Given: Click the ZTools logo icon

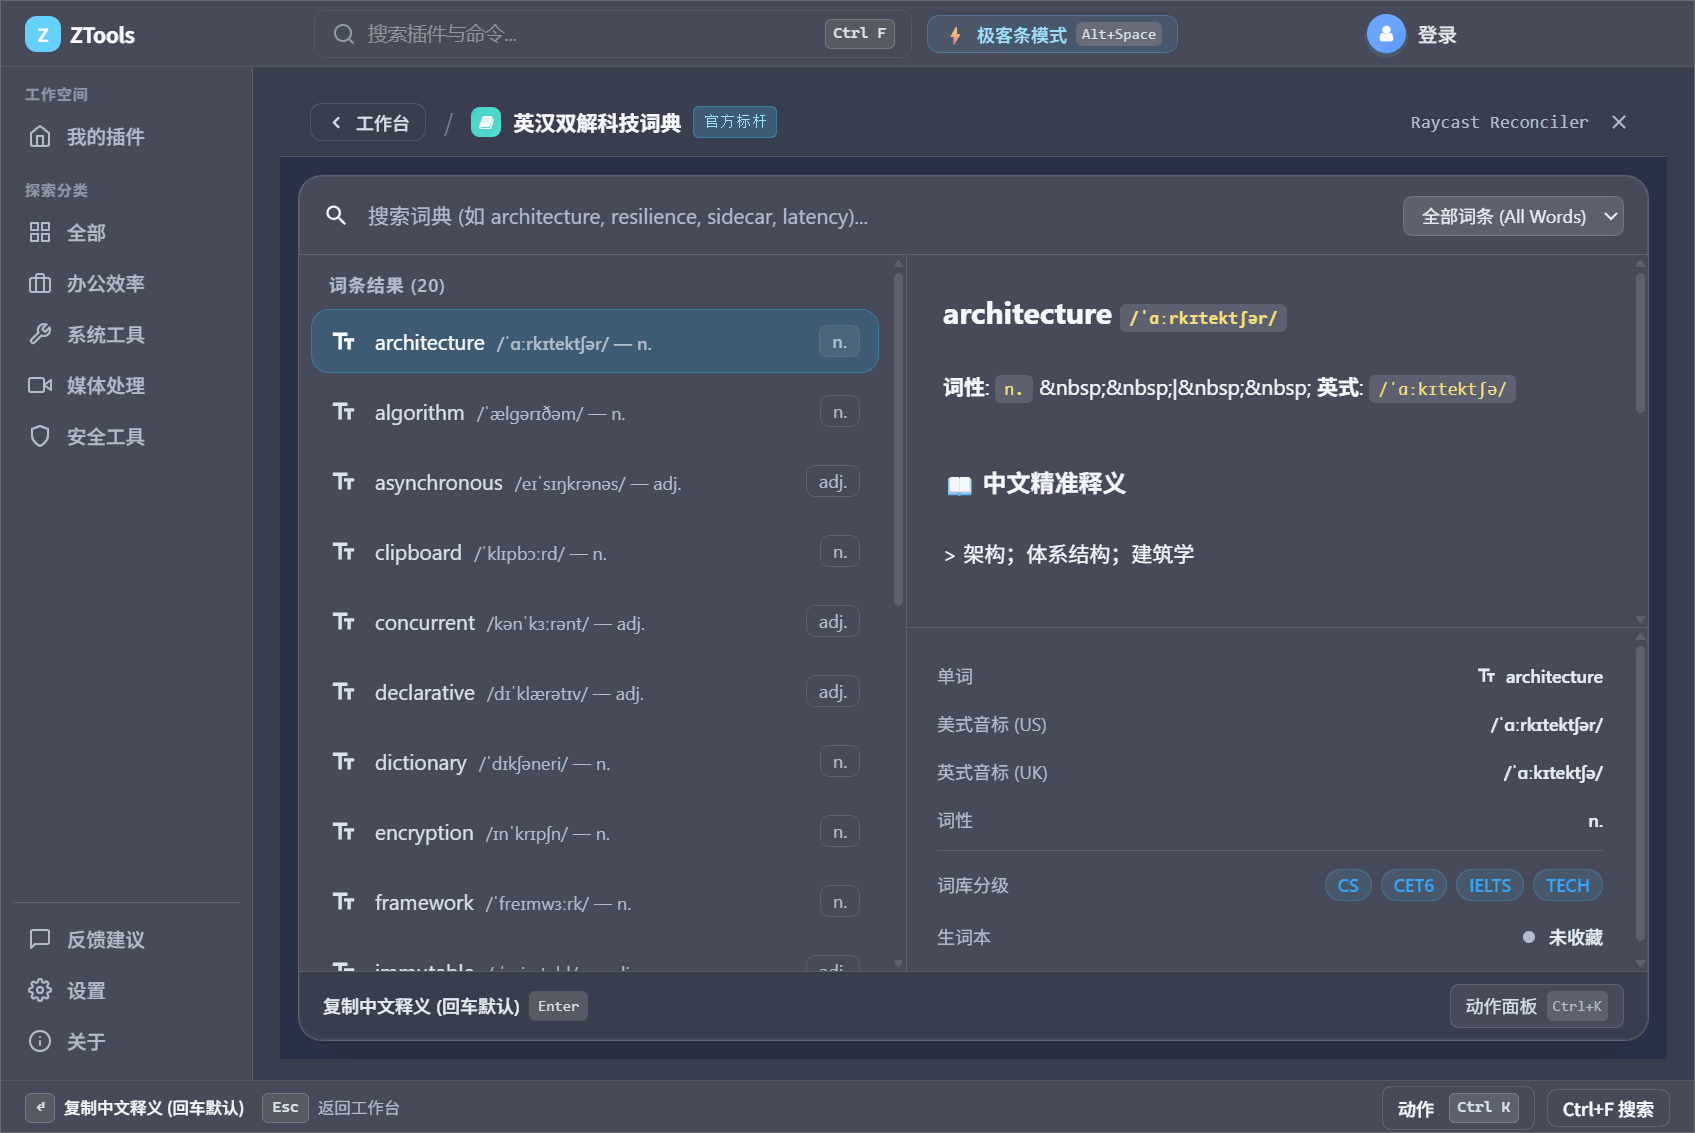Looking at the screenshot, I should click(x=42, y=35).
